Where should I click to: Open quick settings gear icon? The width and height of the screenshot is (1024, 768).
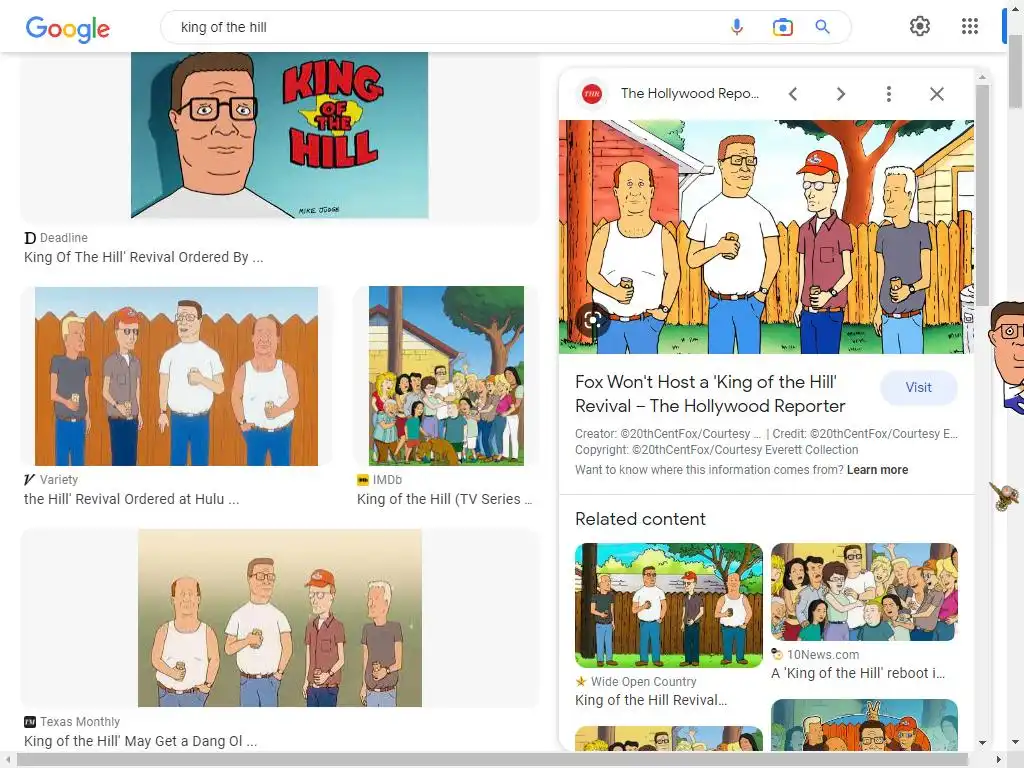[x=920, y=26]
